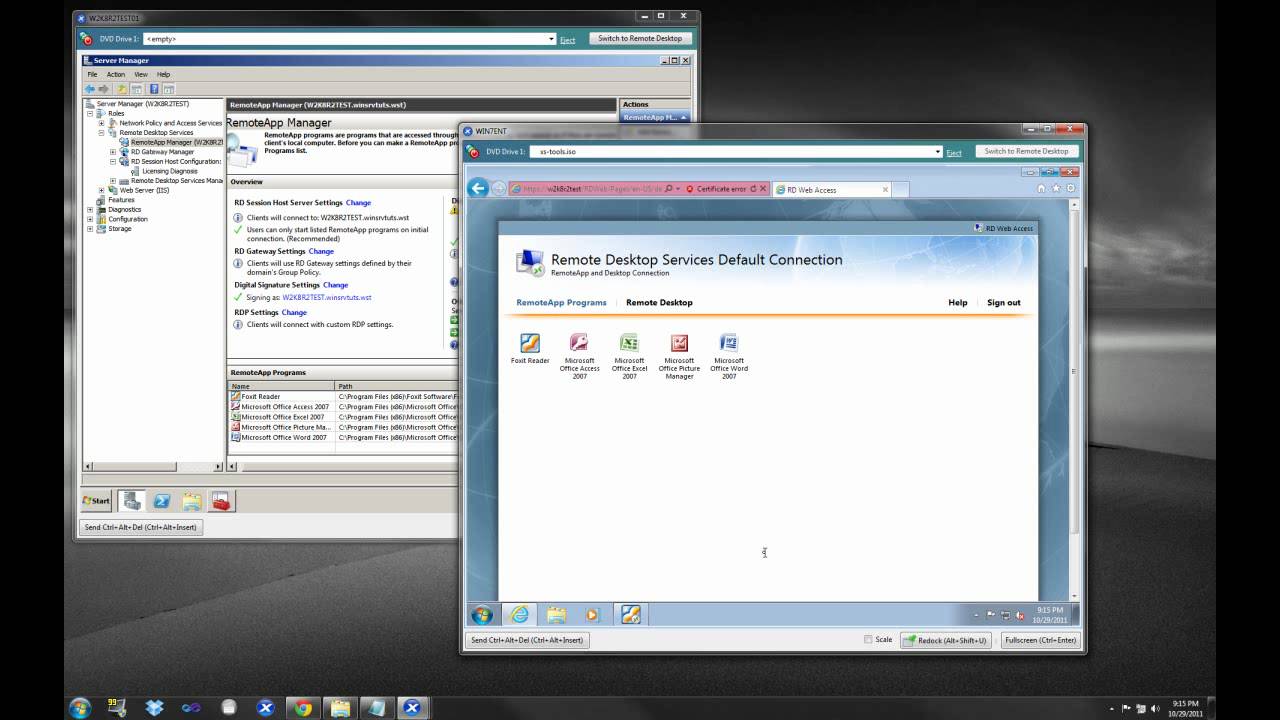This screenshot has width=1280, height=720.
Task: Click host taskbar volume tray icon
Action: point(1157,708)
